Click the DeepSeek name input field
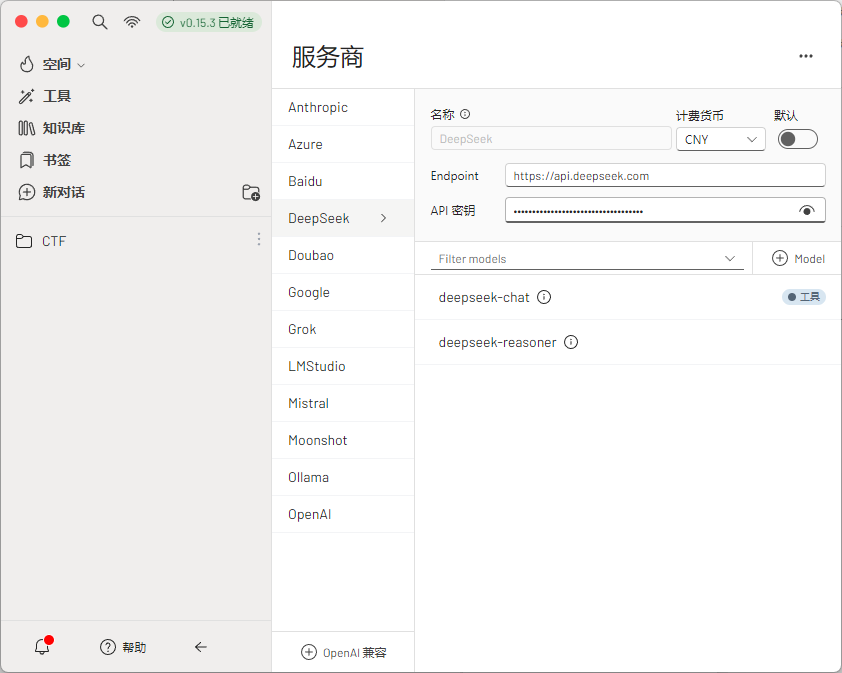This screenshot has width=842, height=673. click(551, 139)
